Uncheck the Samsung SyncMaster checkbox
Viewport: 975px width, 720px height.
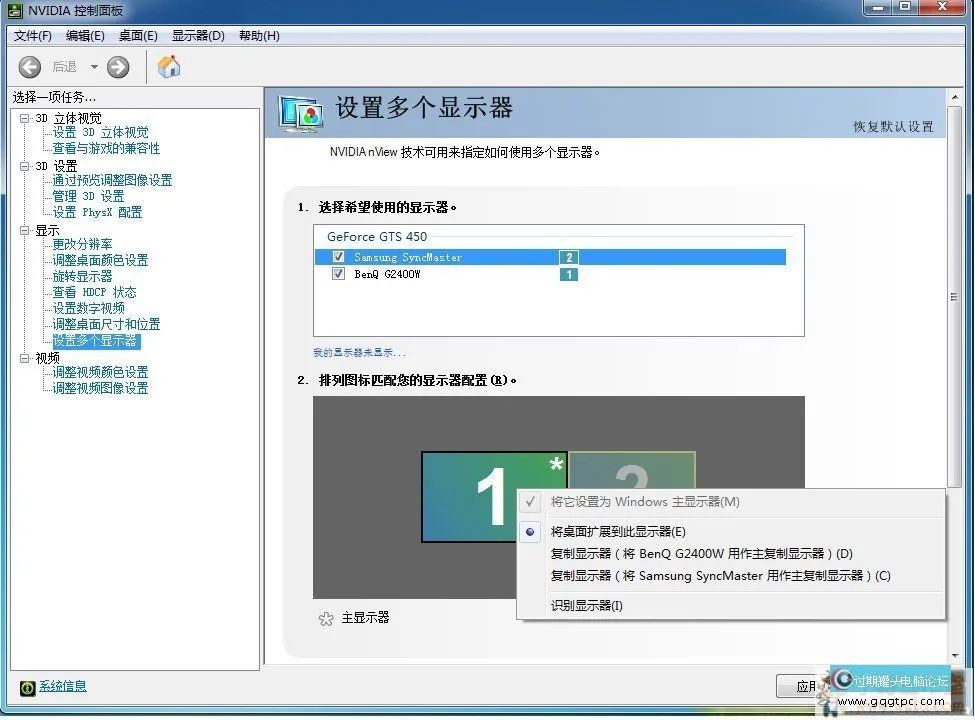point(339,257)
